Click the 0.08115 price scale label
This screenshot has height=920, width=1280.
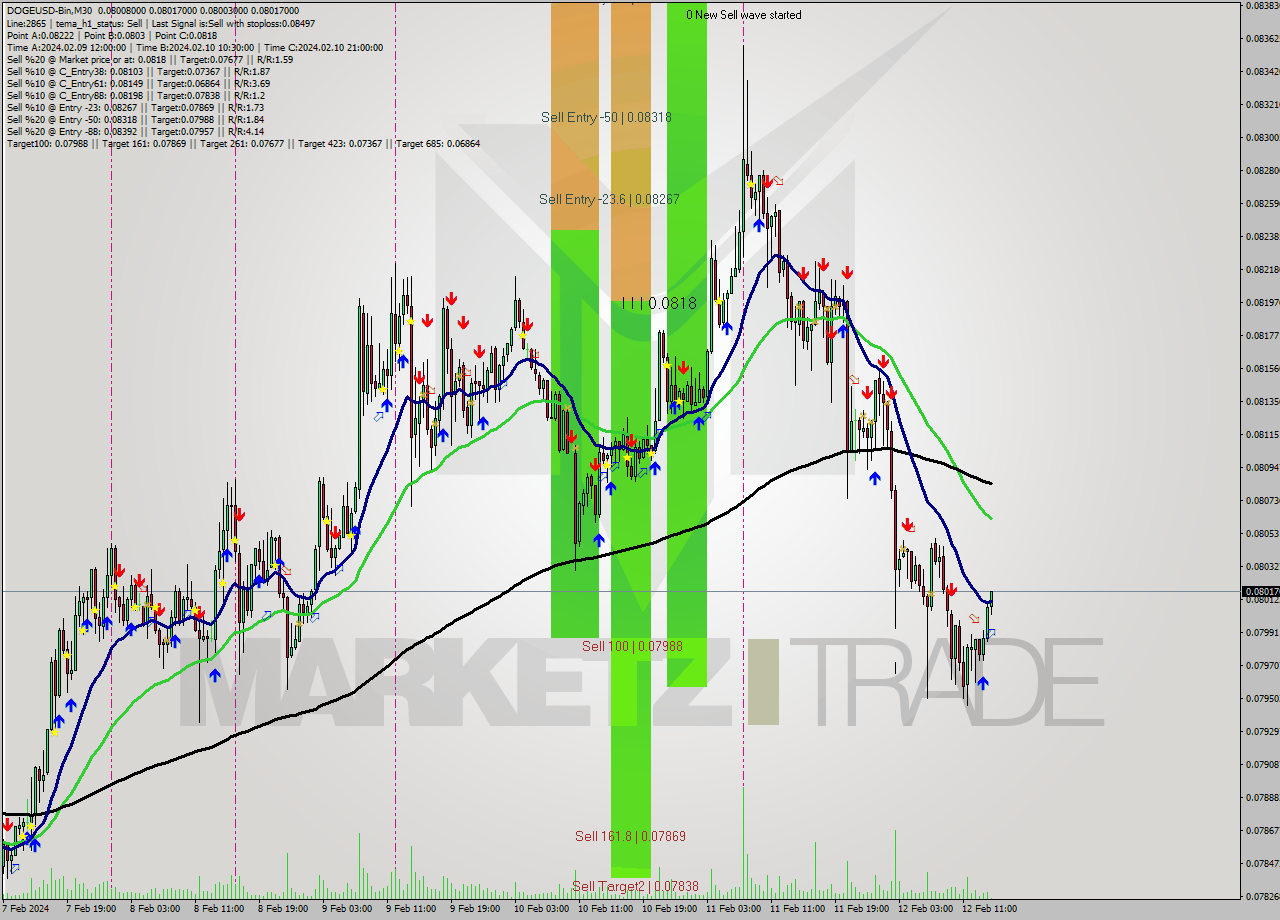click(1261, 434)
